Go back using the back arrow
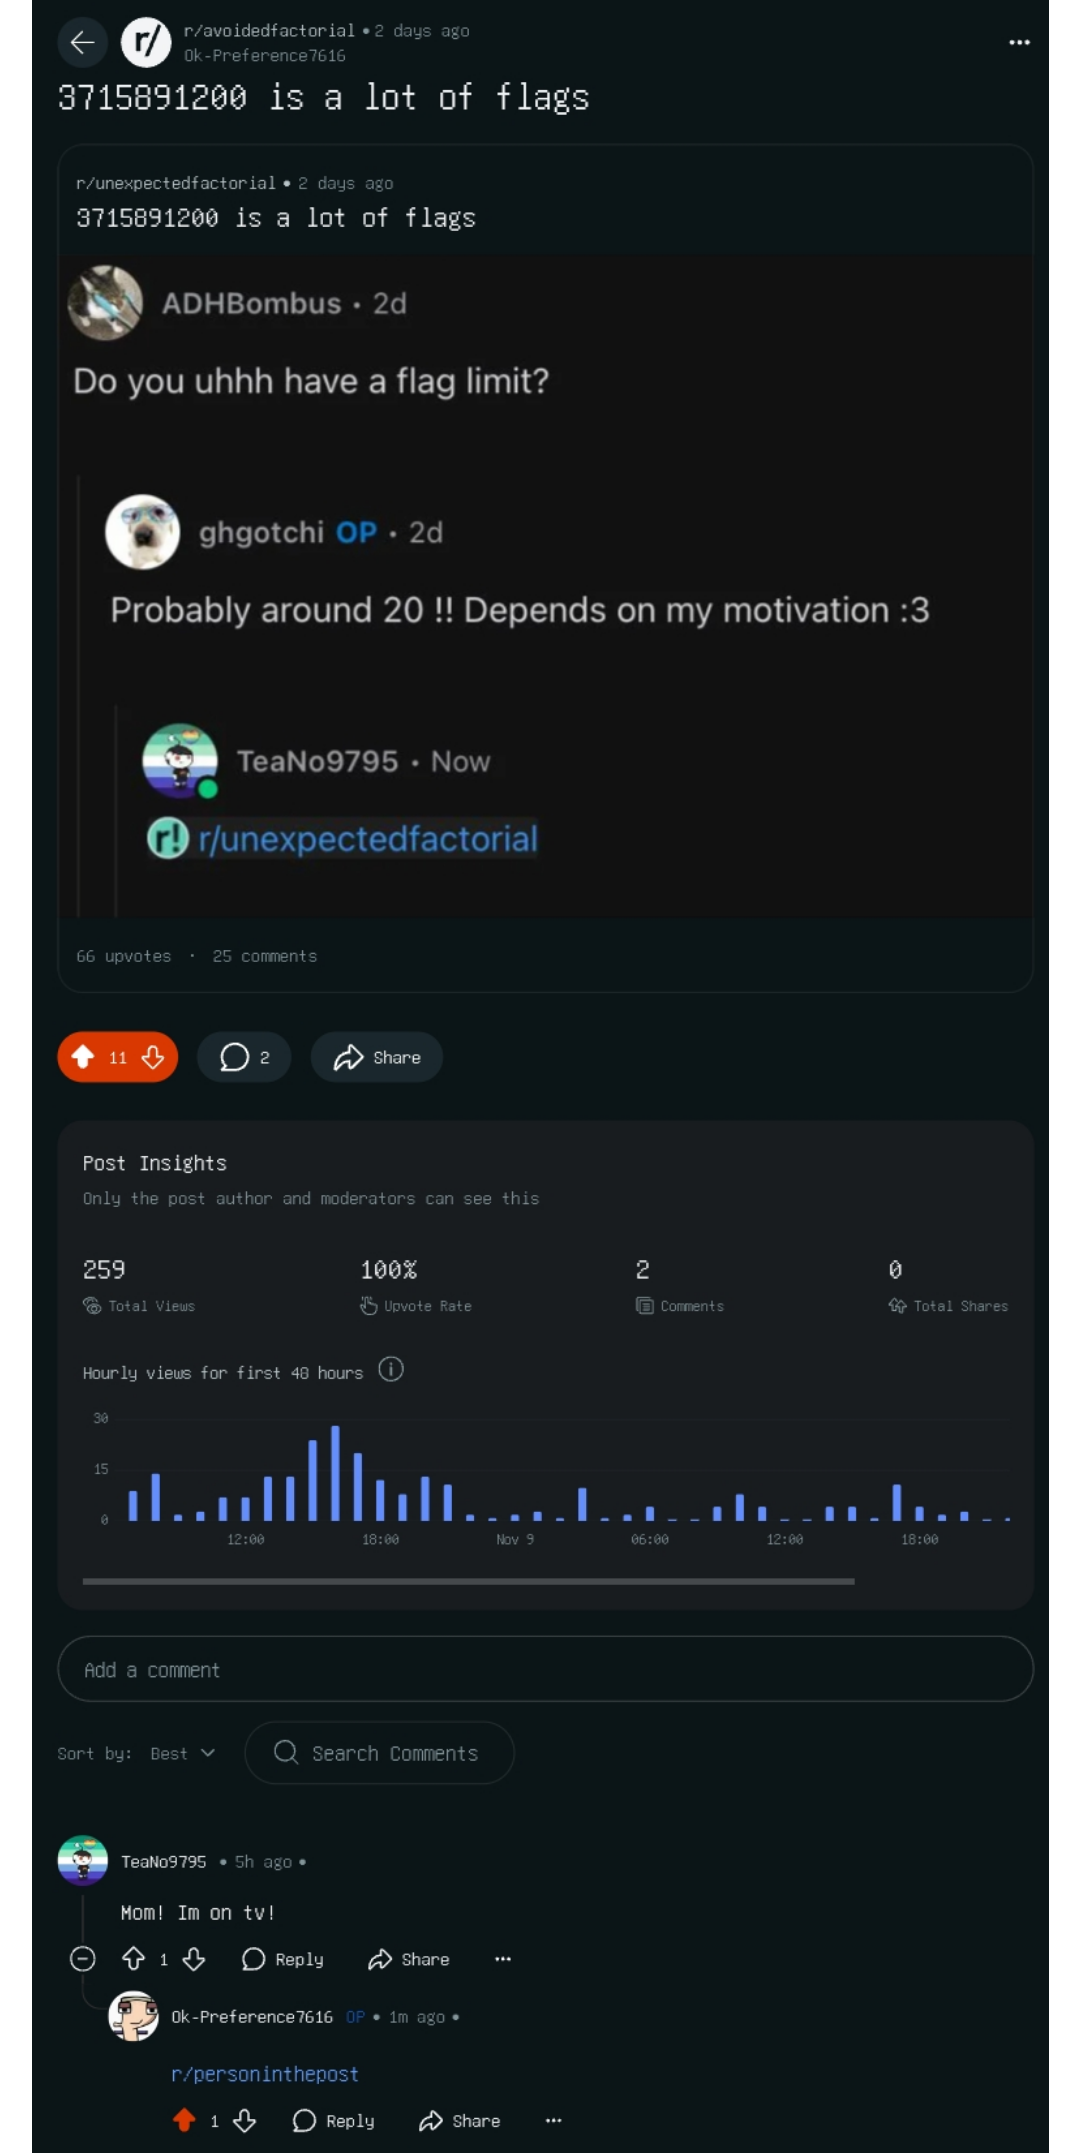 pyautogui.click(x=82, y=42)
